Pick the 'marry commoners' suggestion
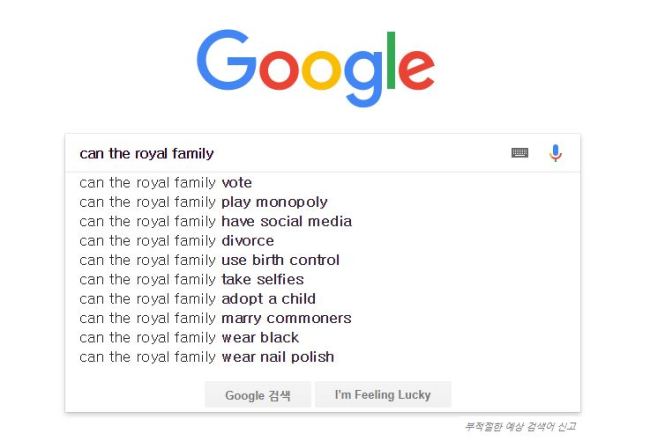 (323, 318)
